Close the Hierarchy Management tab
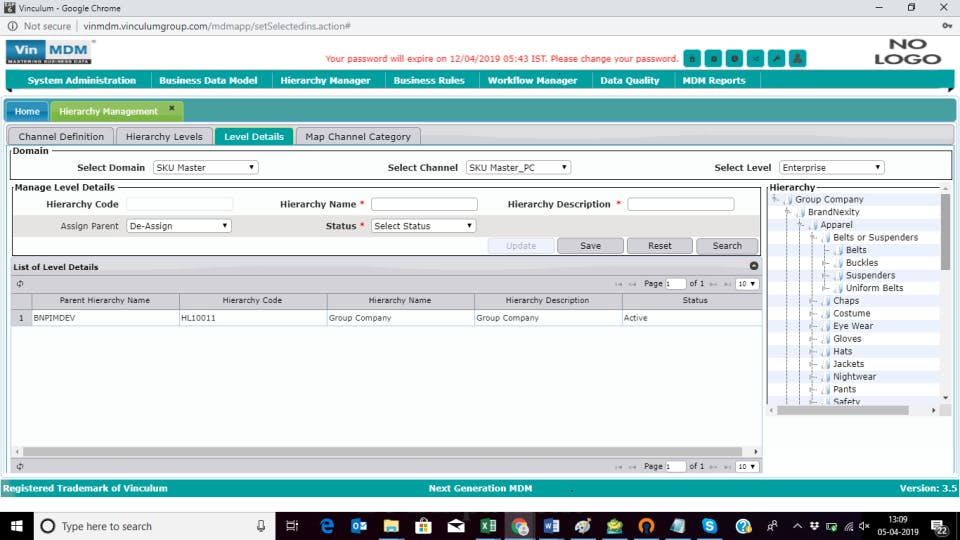 (172, 108)
